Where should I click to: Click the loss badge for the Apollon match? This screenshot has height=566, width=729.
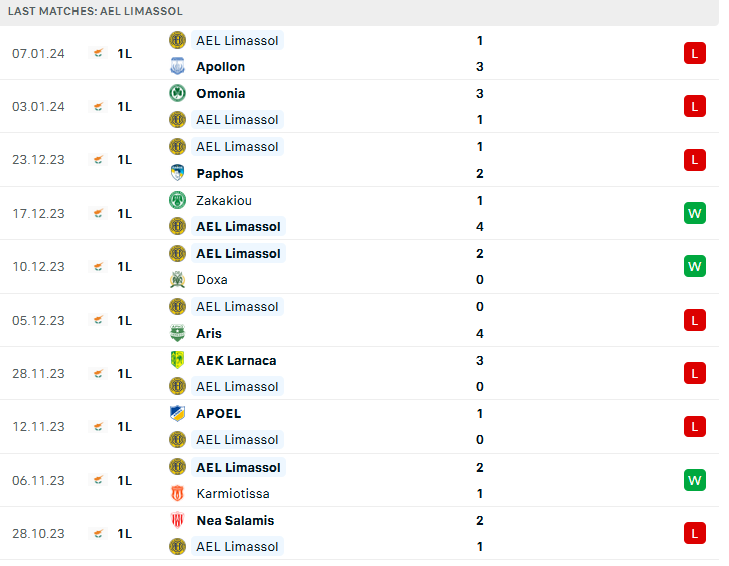[x=695, y=53]
